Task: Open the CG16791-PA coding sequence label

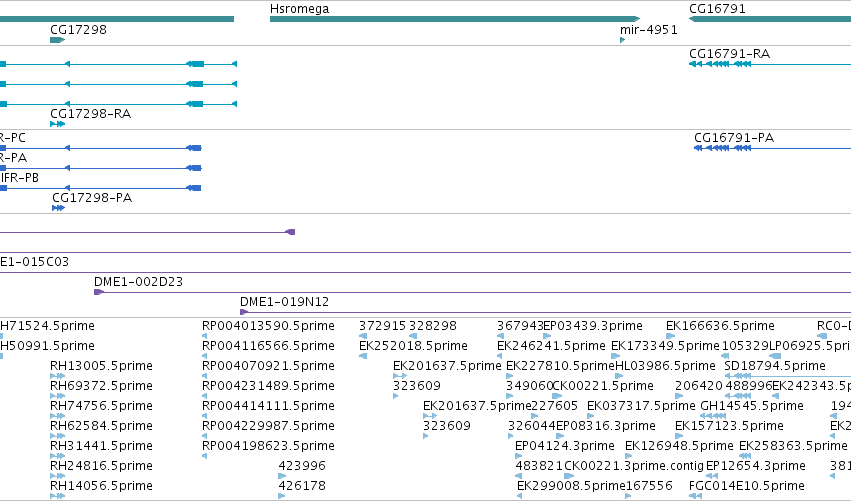Action: (734, 138)
